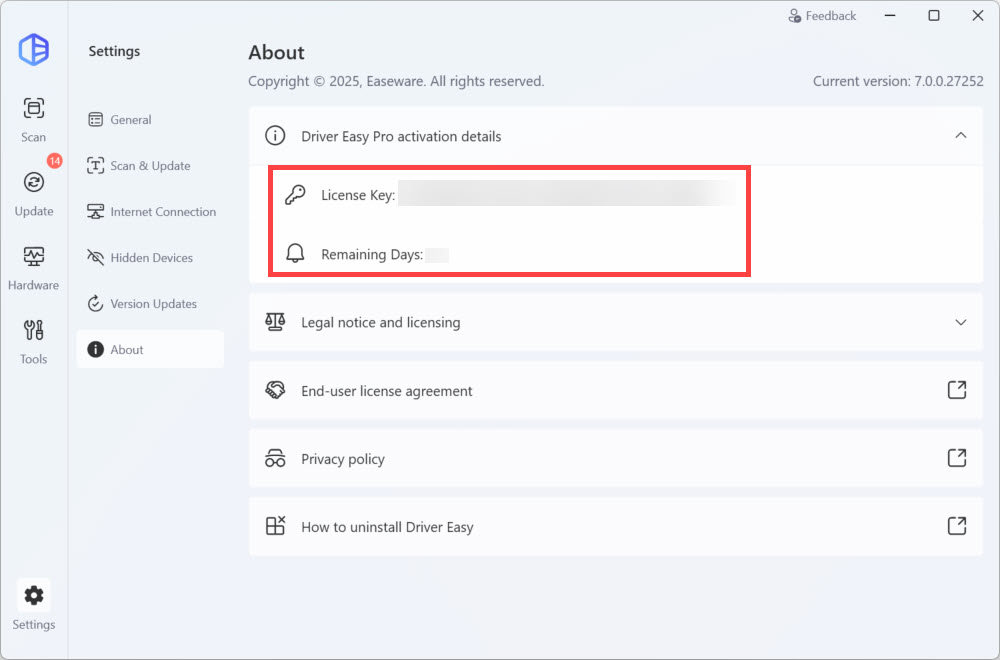Click the Internet Connection monitor icon
Image resolution: width=1000 pixels, height=660 pixels.
click(96, 212)
